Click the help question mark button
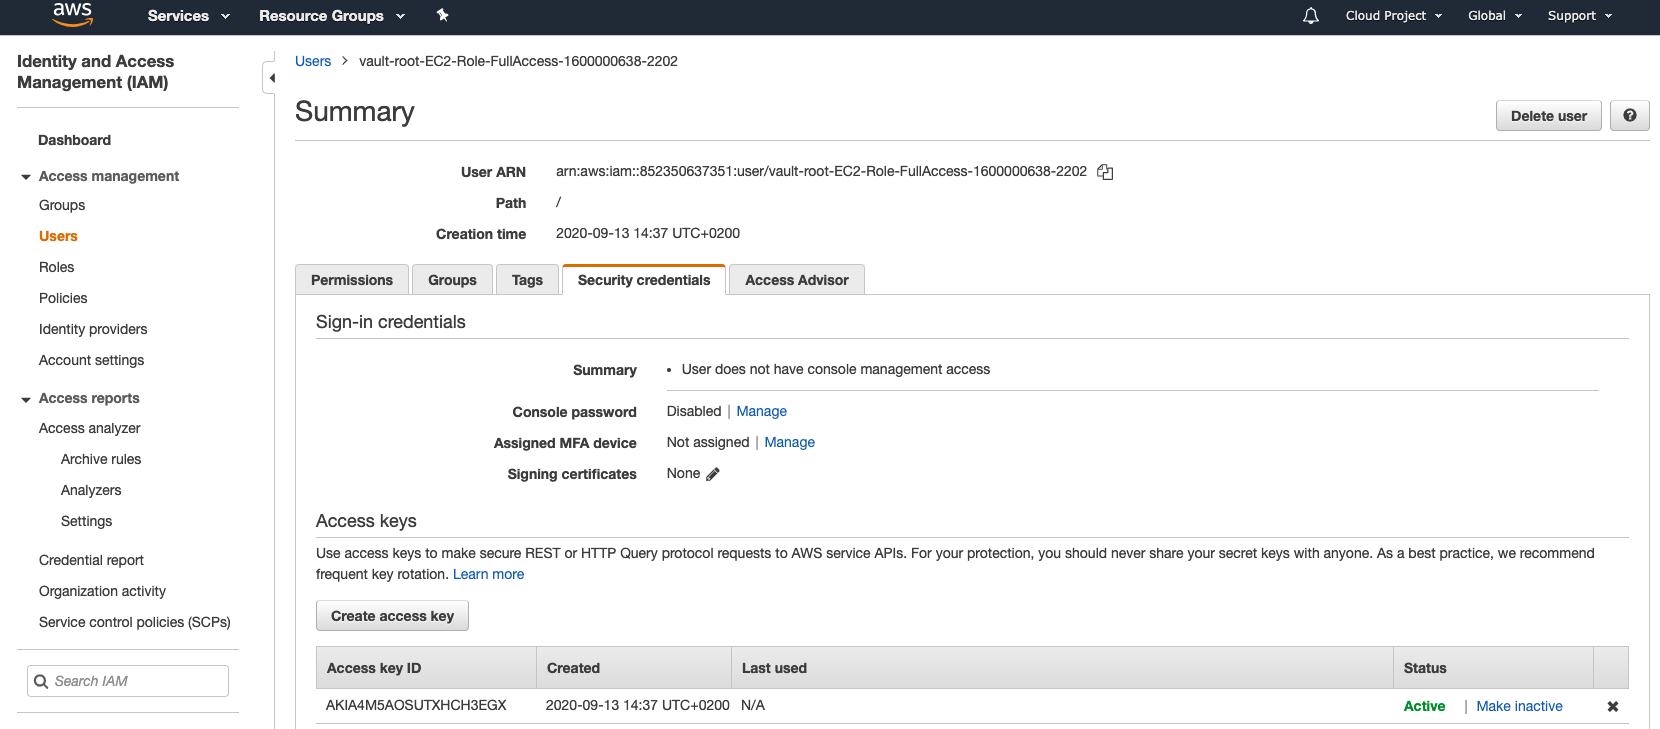1660x729 pixels. (1629, 116)
